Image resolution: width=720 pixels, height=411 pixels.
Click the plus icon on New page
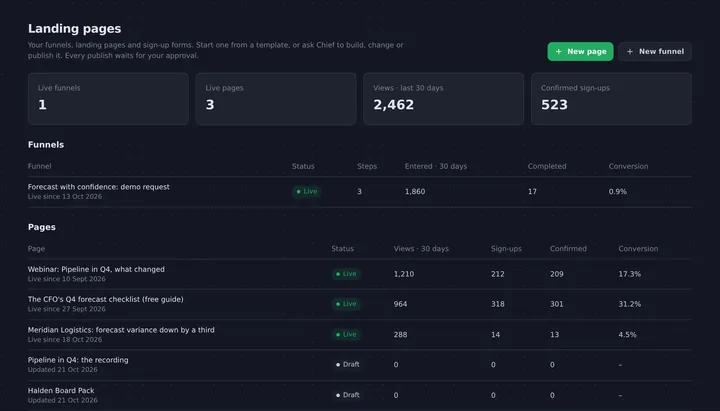[x=558, y=51]
